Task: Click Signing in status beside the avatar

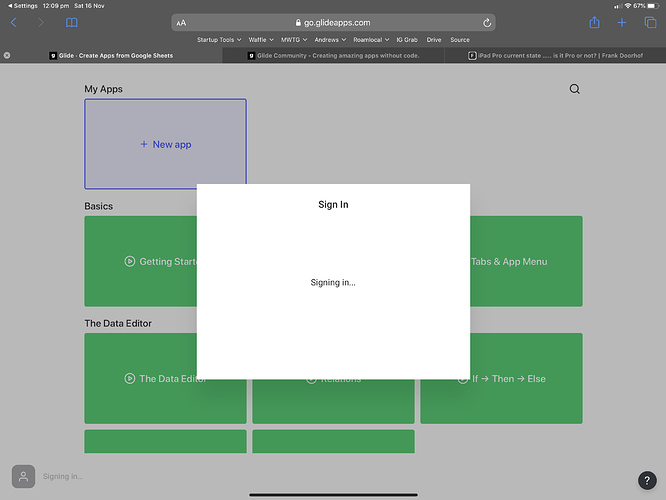Action: tap(63, 476)
